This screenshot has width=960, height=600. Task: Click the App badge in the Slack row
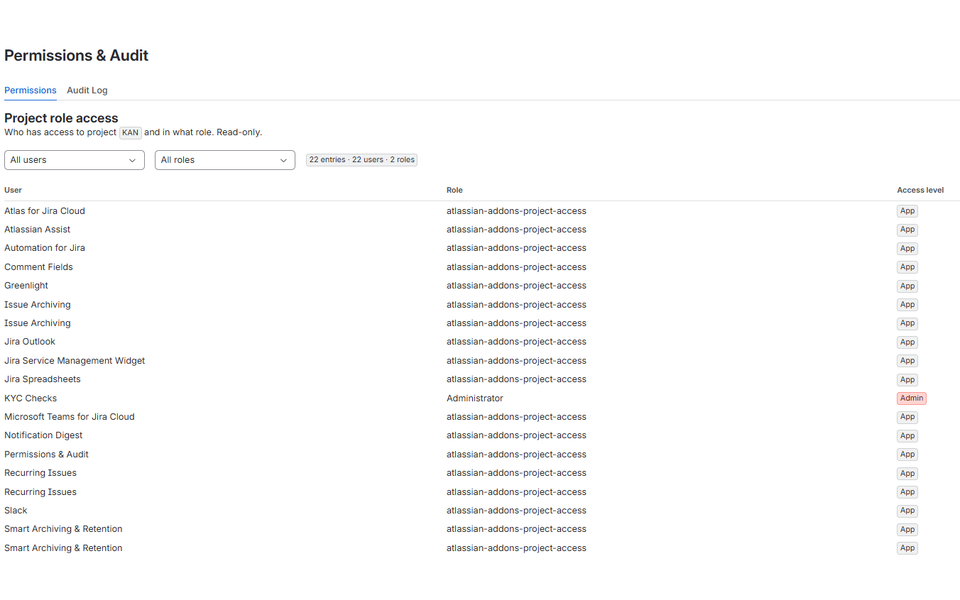(907, 510)
